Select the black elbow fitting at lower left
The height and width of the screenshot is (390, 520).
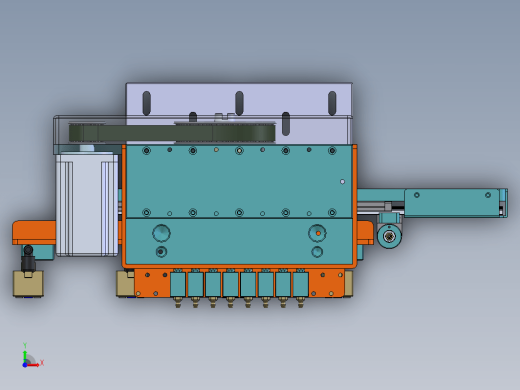coord(28,258)
